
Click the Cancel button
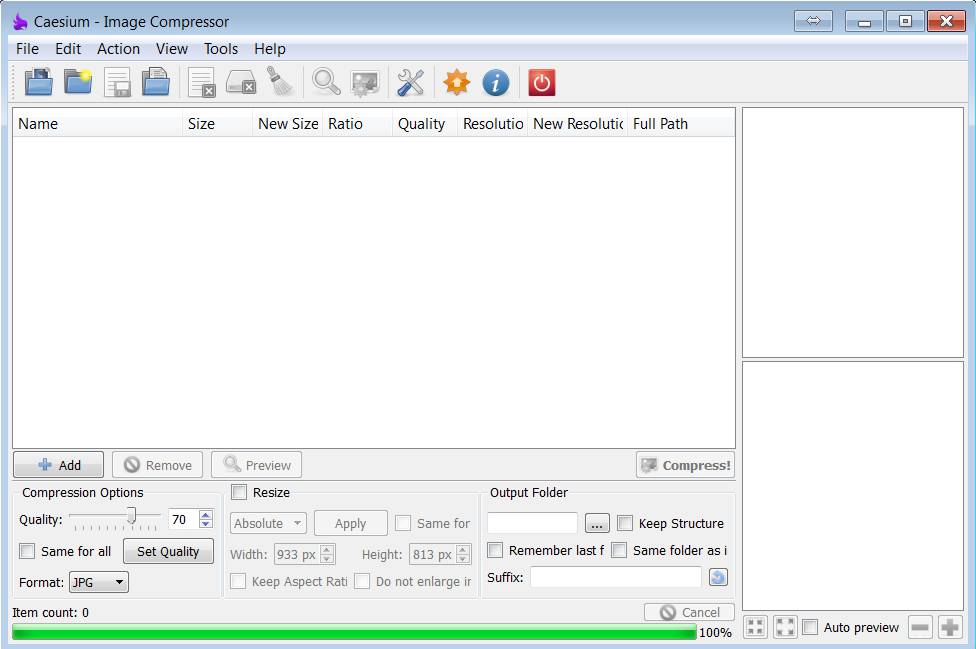pos(689,612)
